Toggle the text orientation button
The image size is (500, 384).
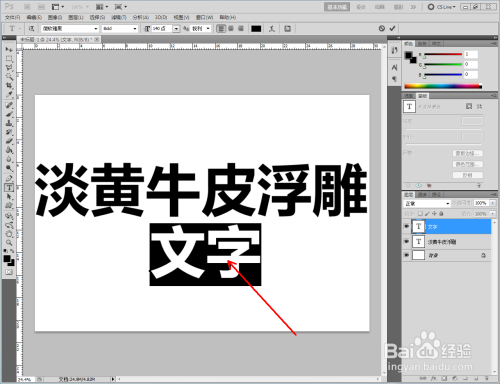31,29
